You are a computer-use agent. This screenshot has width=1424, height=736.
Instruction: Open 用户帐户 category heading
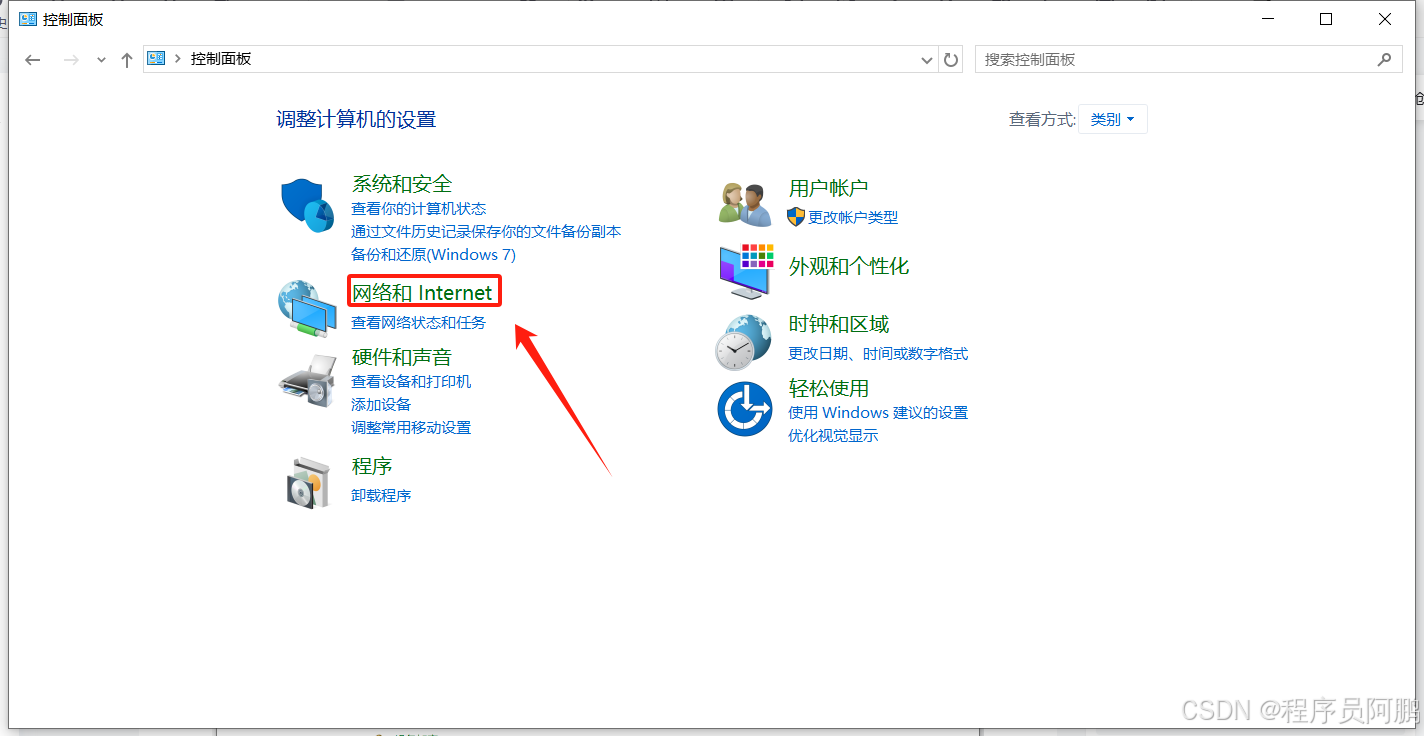828,188
